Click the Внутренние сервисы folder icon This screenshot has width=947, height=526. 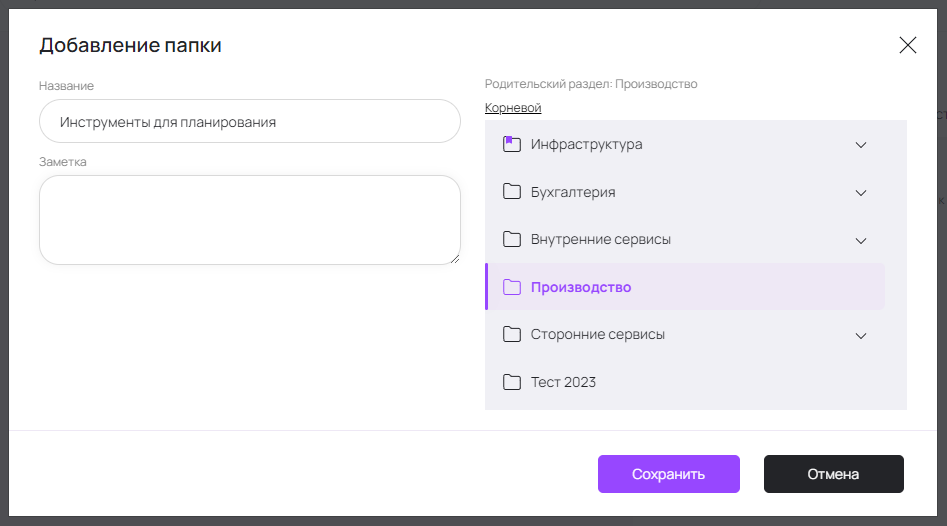pyautogui.click(x=512, y=240)
